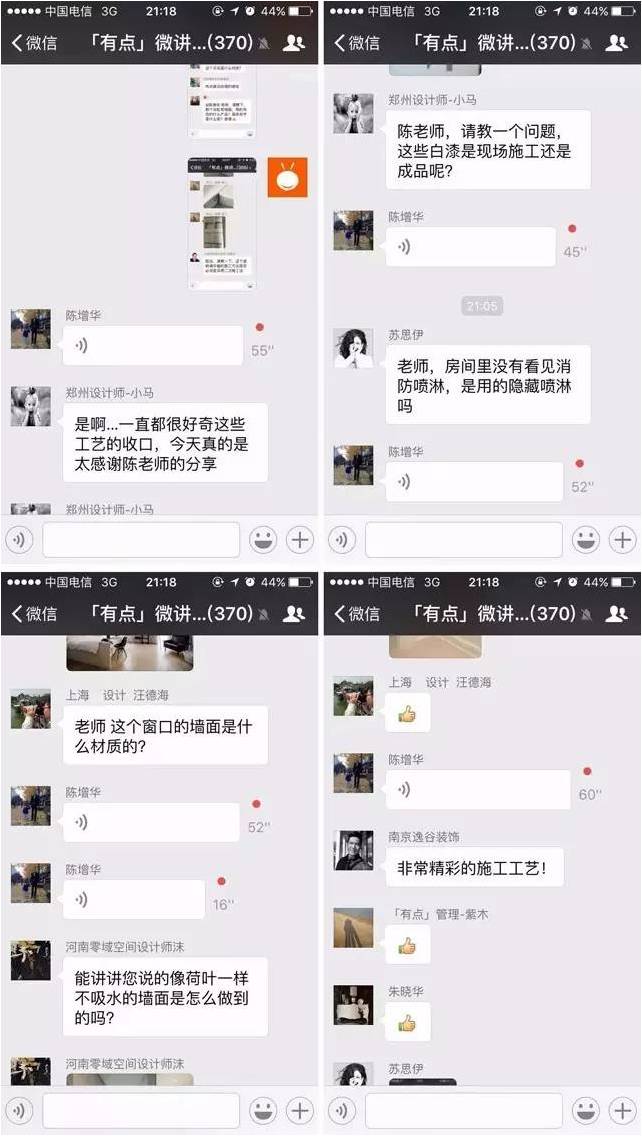Tap the 21:05 timestamp label

(x=482, y=306)
